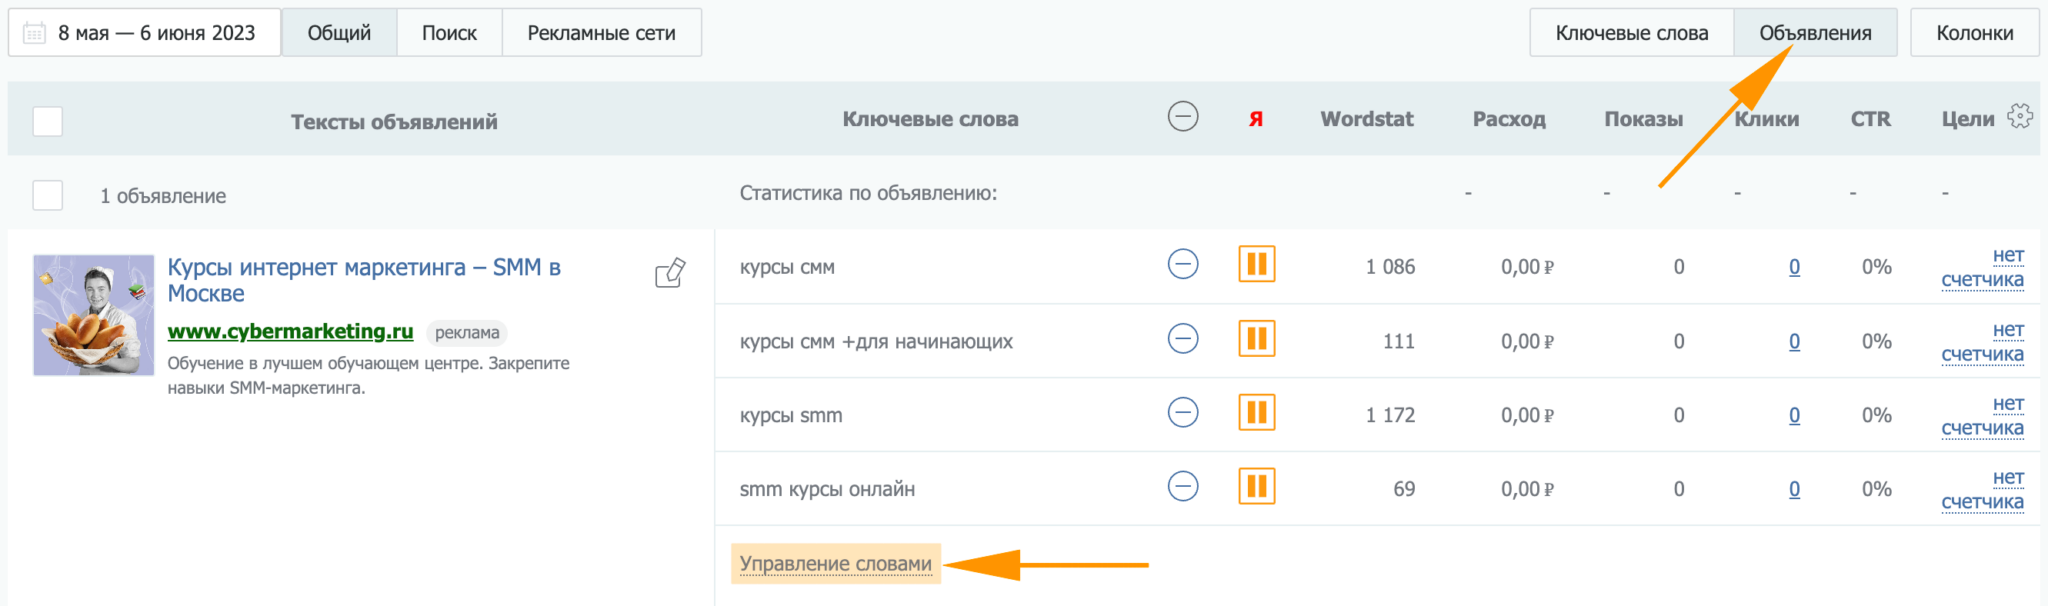2048x606 pixels.
Task: Switch to 'Ключевые слова' view
Action: coord(1631,33)
